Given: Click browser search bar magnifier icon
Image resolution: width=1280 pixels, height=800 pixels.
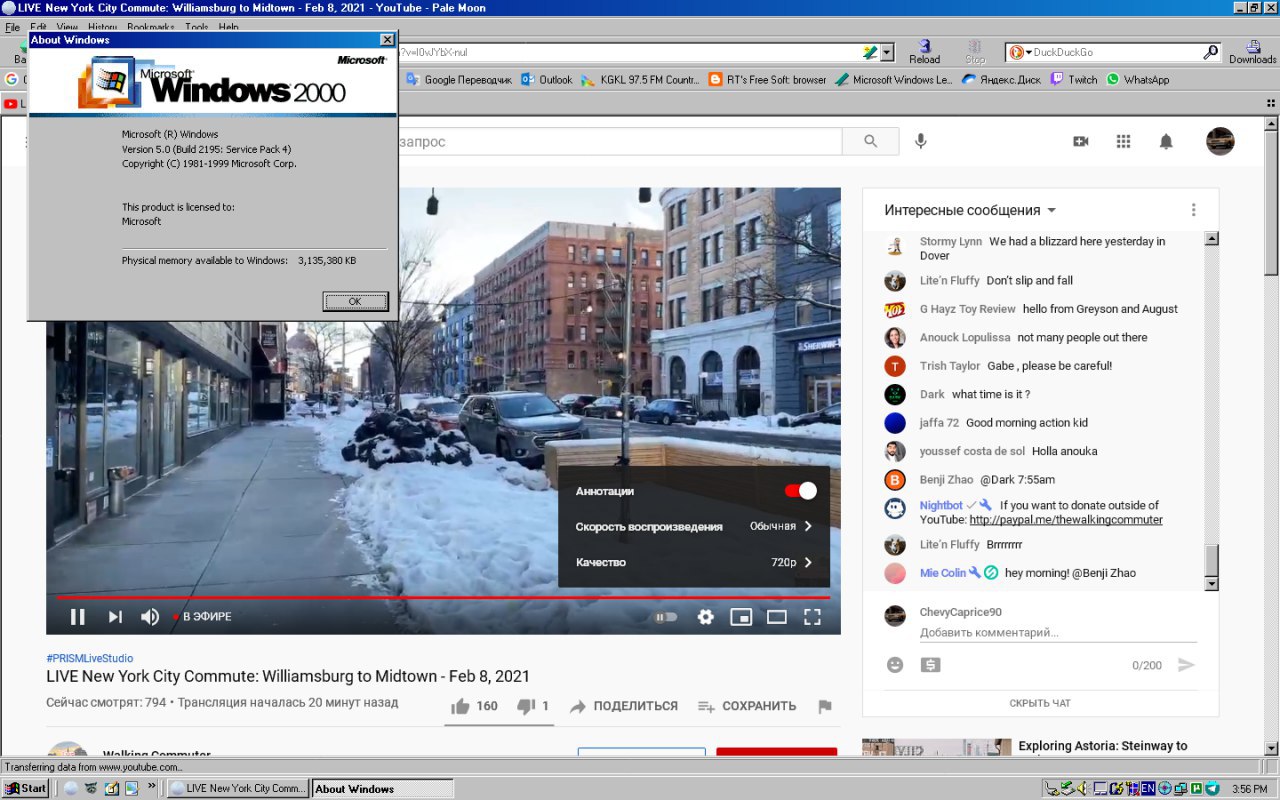Looking at the screenshot, I should click(x=1210, y=52).
